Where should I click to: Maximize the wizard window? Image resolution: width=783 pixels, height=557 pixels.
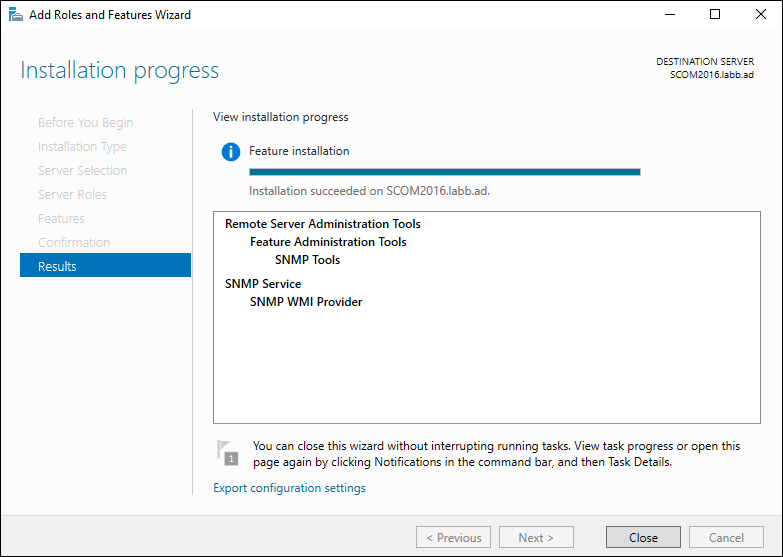[715, 14]
